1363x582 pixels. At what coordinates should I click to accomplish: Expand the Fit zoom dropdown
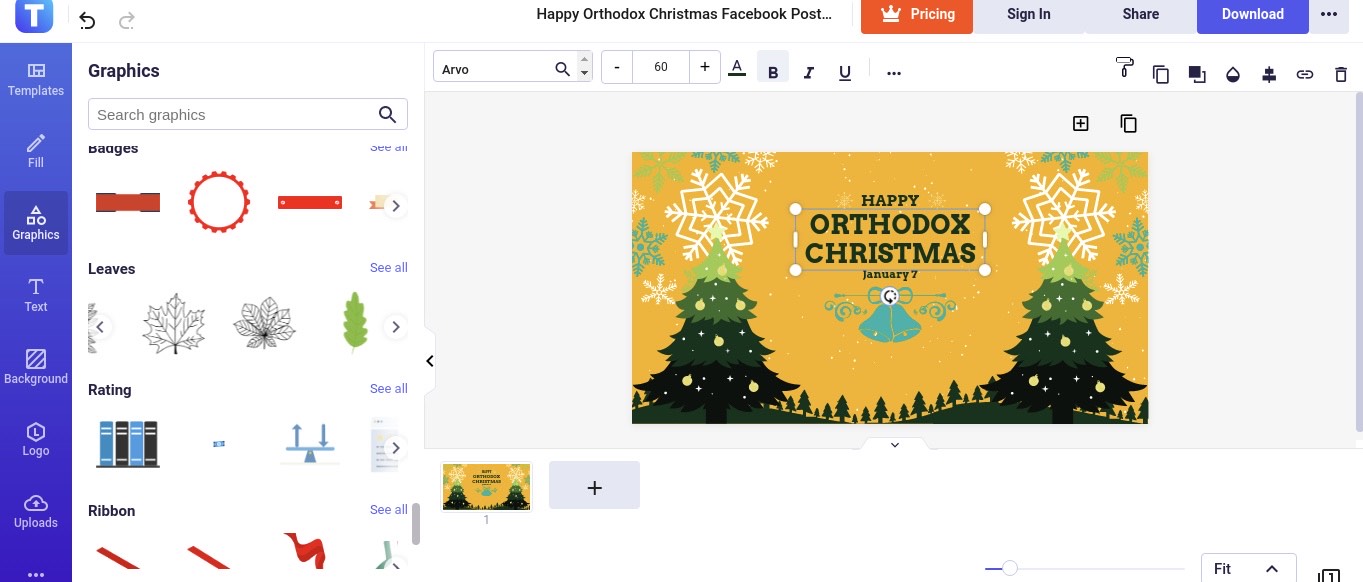[1247, 568]
